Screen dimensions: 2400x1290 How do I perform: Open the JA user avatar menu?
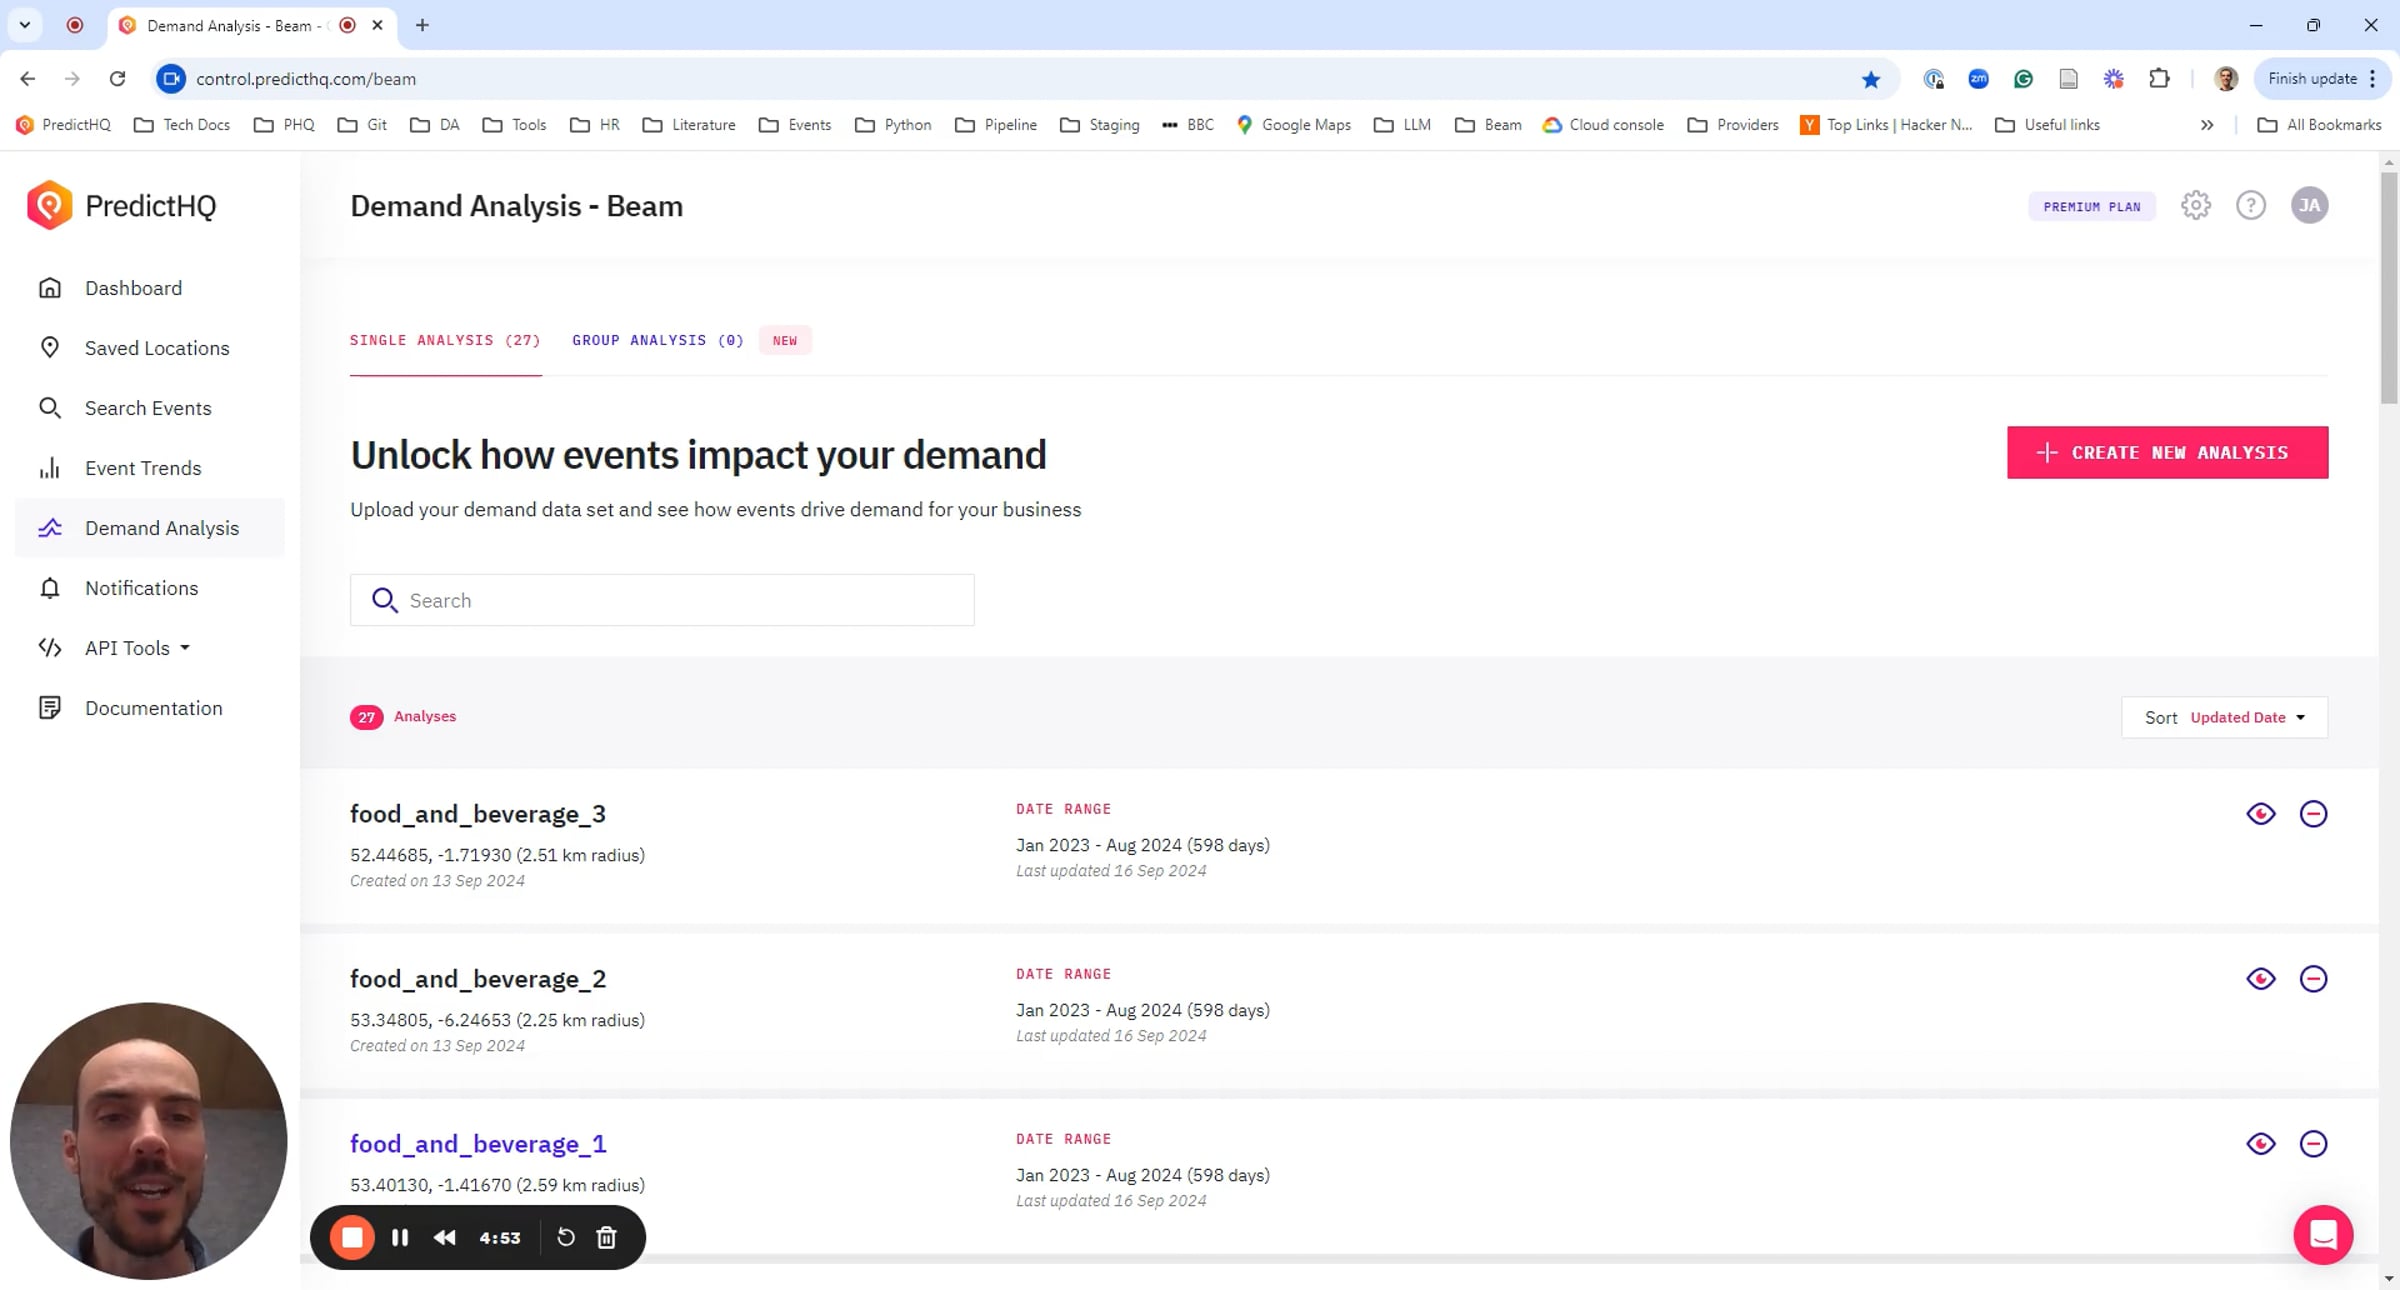pyautogui.click(x=2310, y=206)
